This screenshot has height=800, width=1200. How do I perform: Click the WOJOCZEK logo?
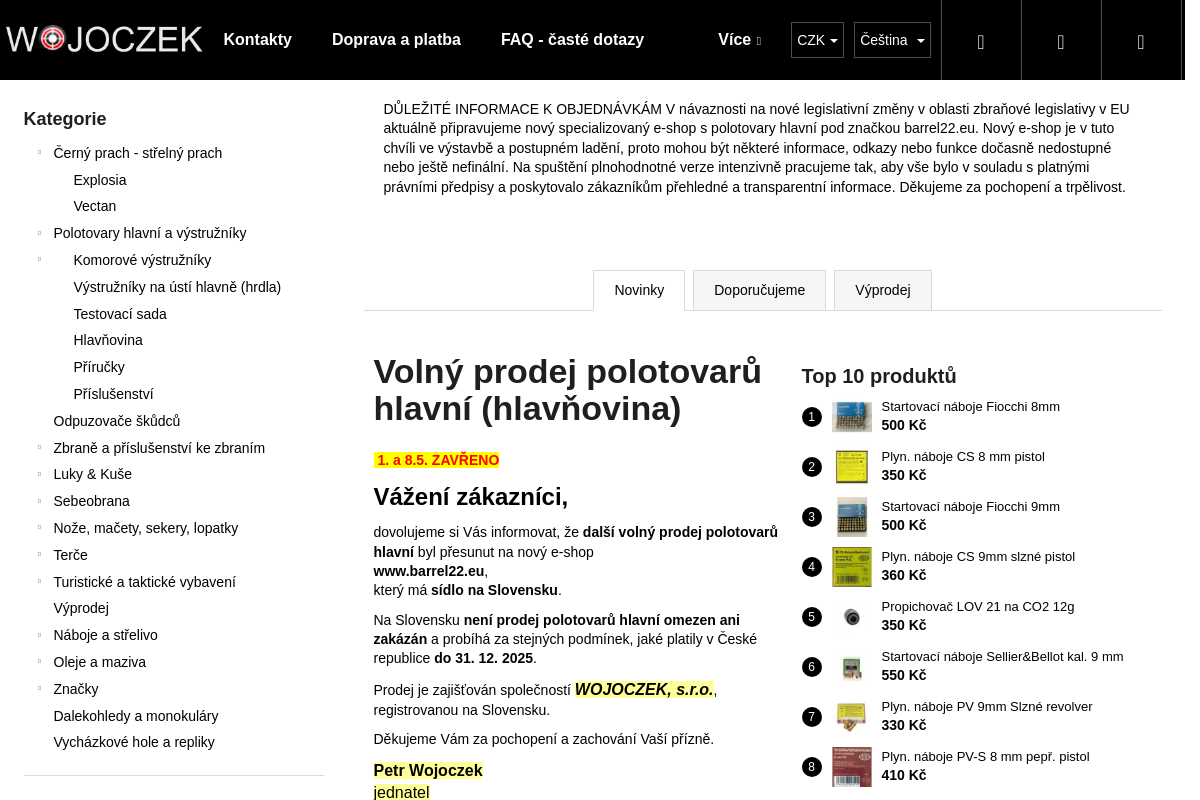click(104, 39)
